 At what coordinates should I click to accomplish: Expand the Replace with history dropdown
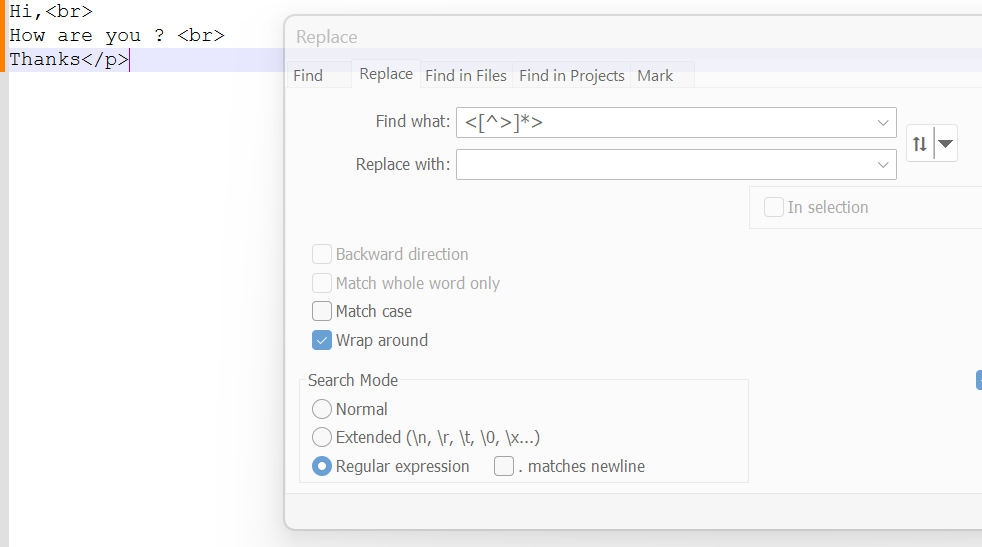(x=883, y=165)
